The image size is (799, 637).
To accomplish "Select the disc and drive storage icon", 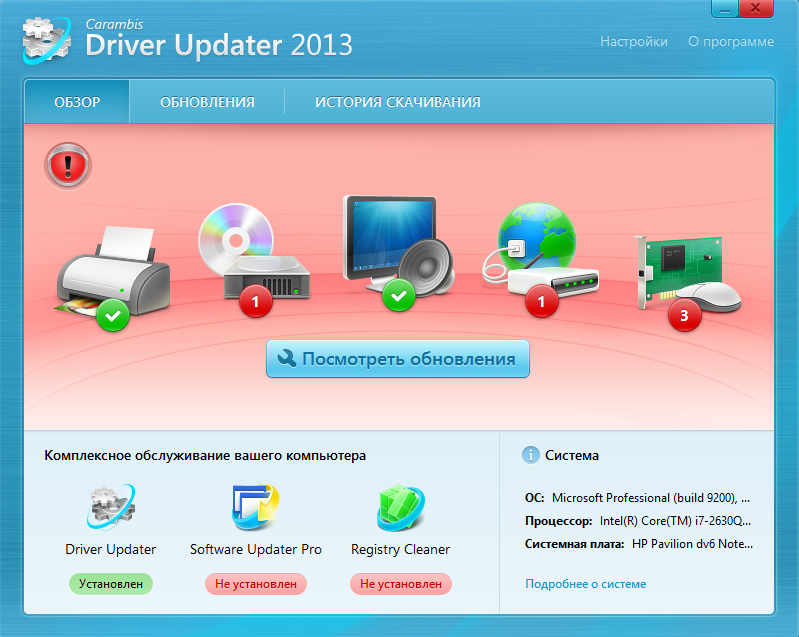I will pos(253,251).
